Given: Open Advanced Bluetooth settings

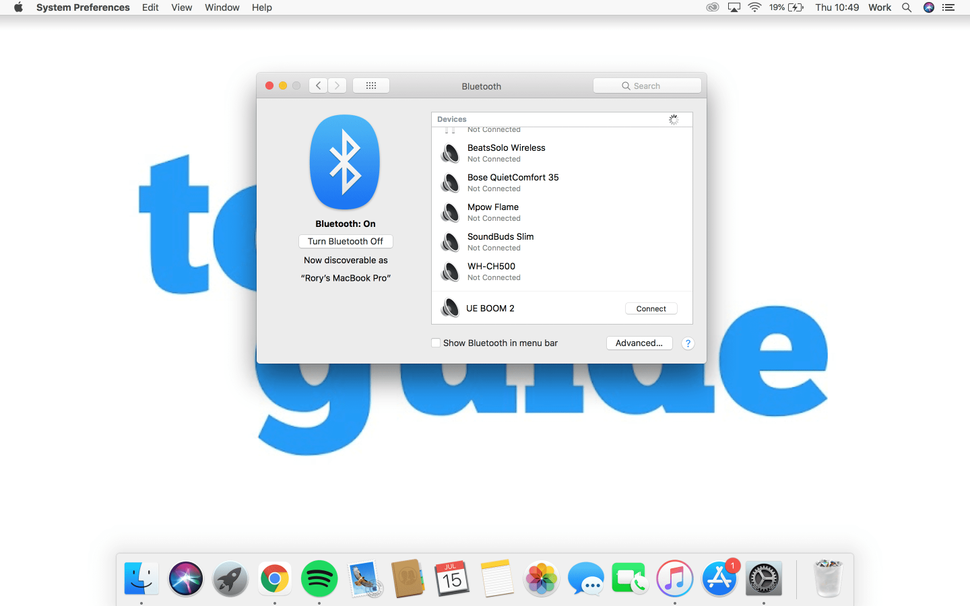Looking at the screenshot, I should click(x=639, y=342).
